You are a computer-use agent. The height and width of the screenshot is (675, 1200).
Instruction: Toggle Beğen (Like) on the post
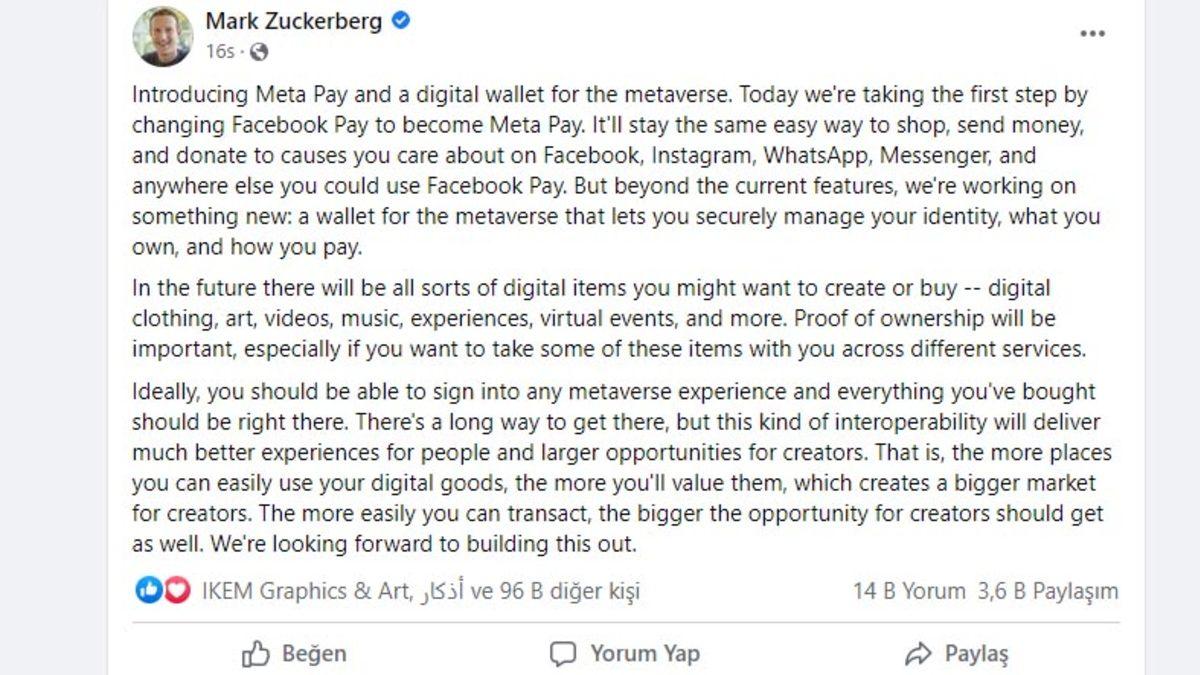pos(295,654)
